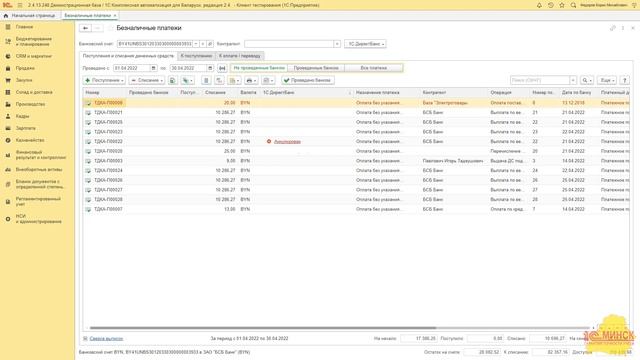The image size is (640, 360).
Task: Open the Казначейство section
Action: click(30, 140)
